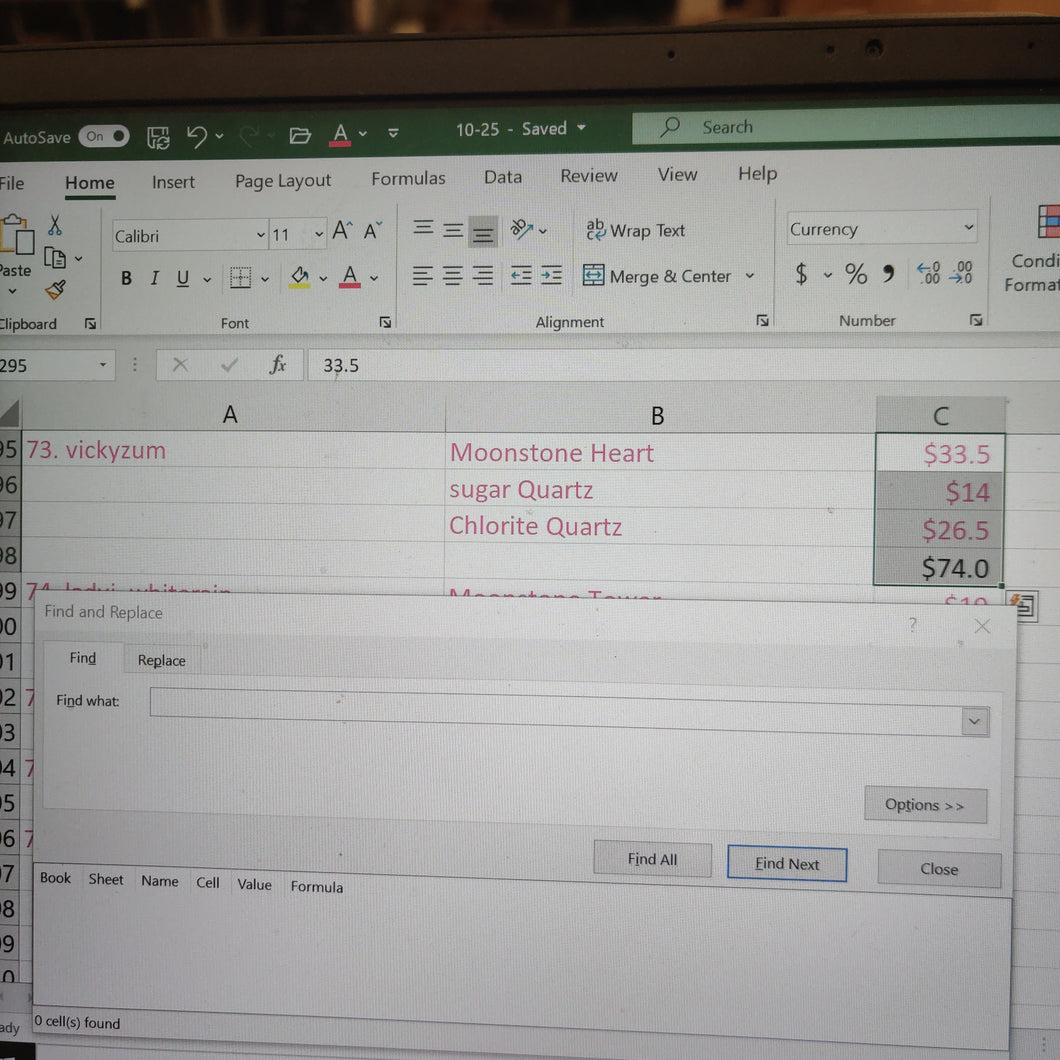Click the Find Next button

(x=787, y=863)
